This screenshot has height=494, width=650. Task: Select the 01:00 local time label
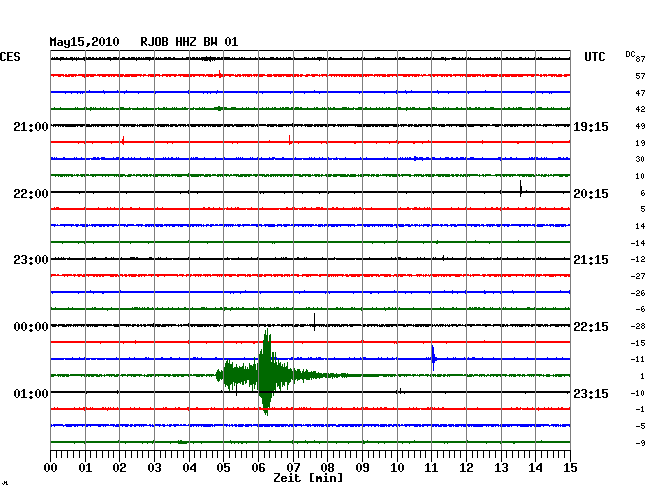[x=31, y=393]
